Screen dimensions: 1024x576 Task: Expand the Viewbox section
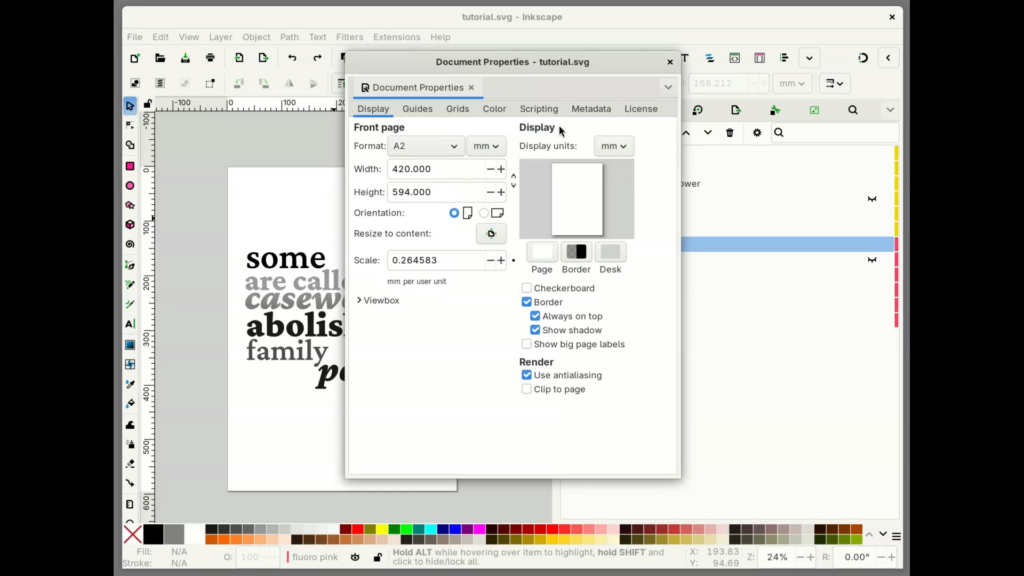coord(378,300)
